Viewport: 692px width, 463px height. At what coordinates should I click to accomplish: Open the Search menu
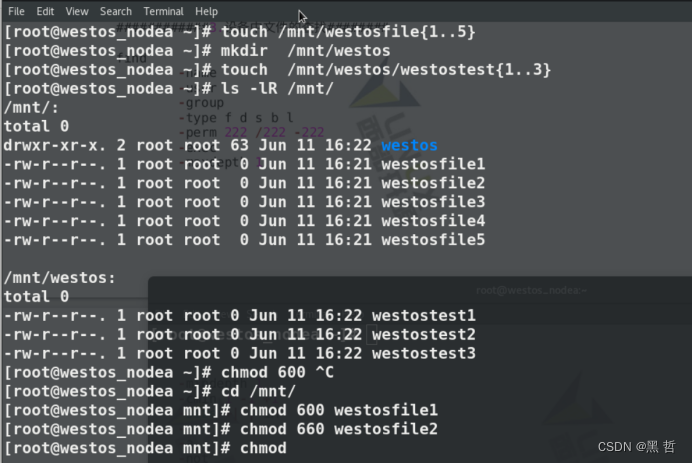(x=116, y=11)
